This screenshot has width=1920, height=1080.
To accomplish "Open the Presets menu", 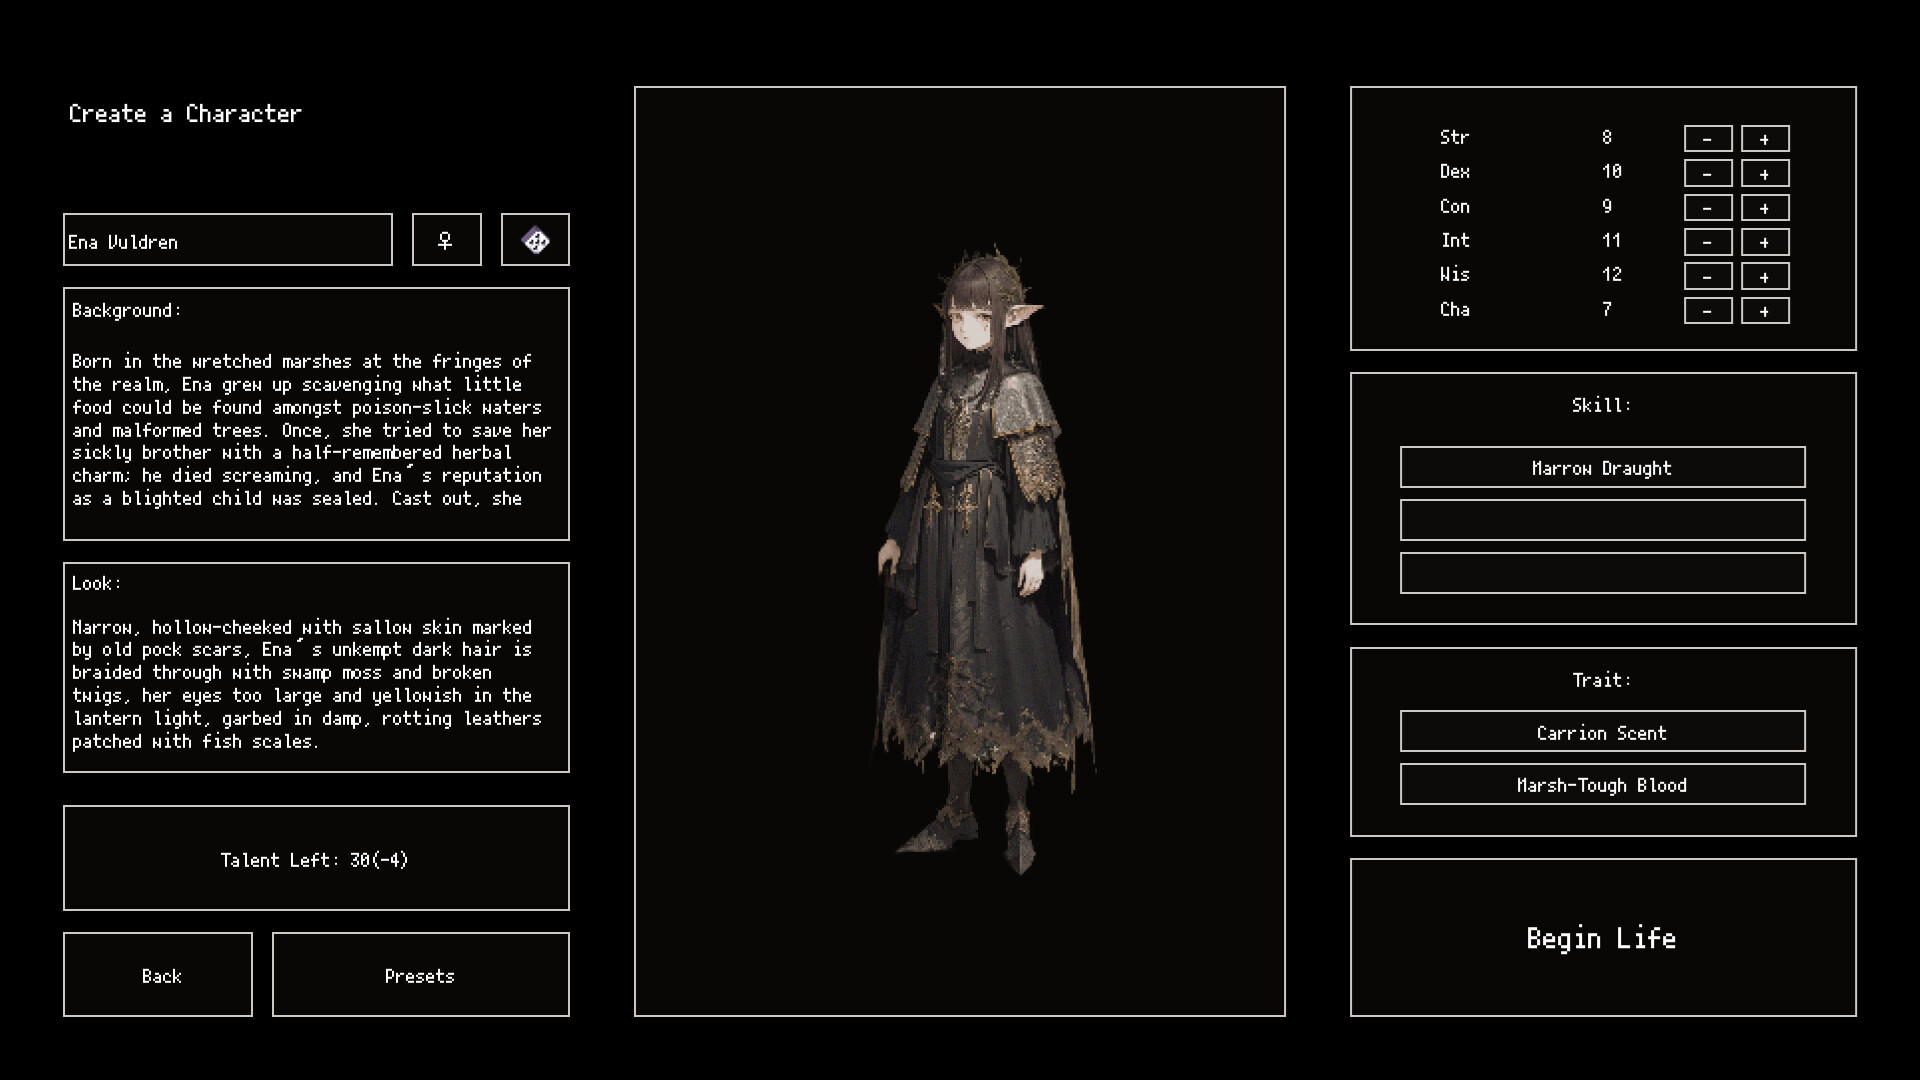I will click(420, 975).
